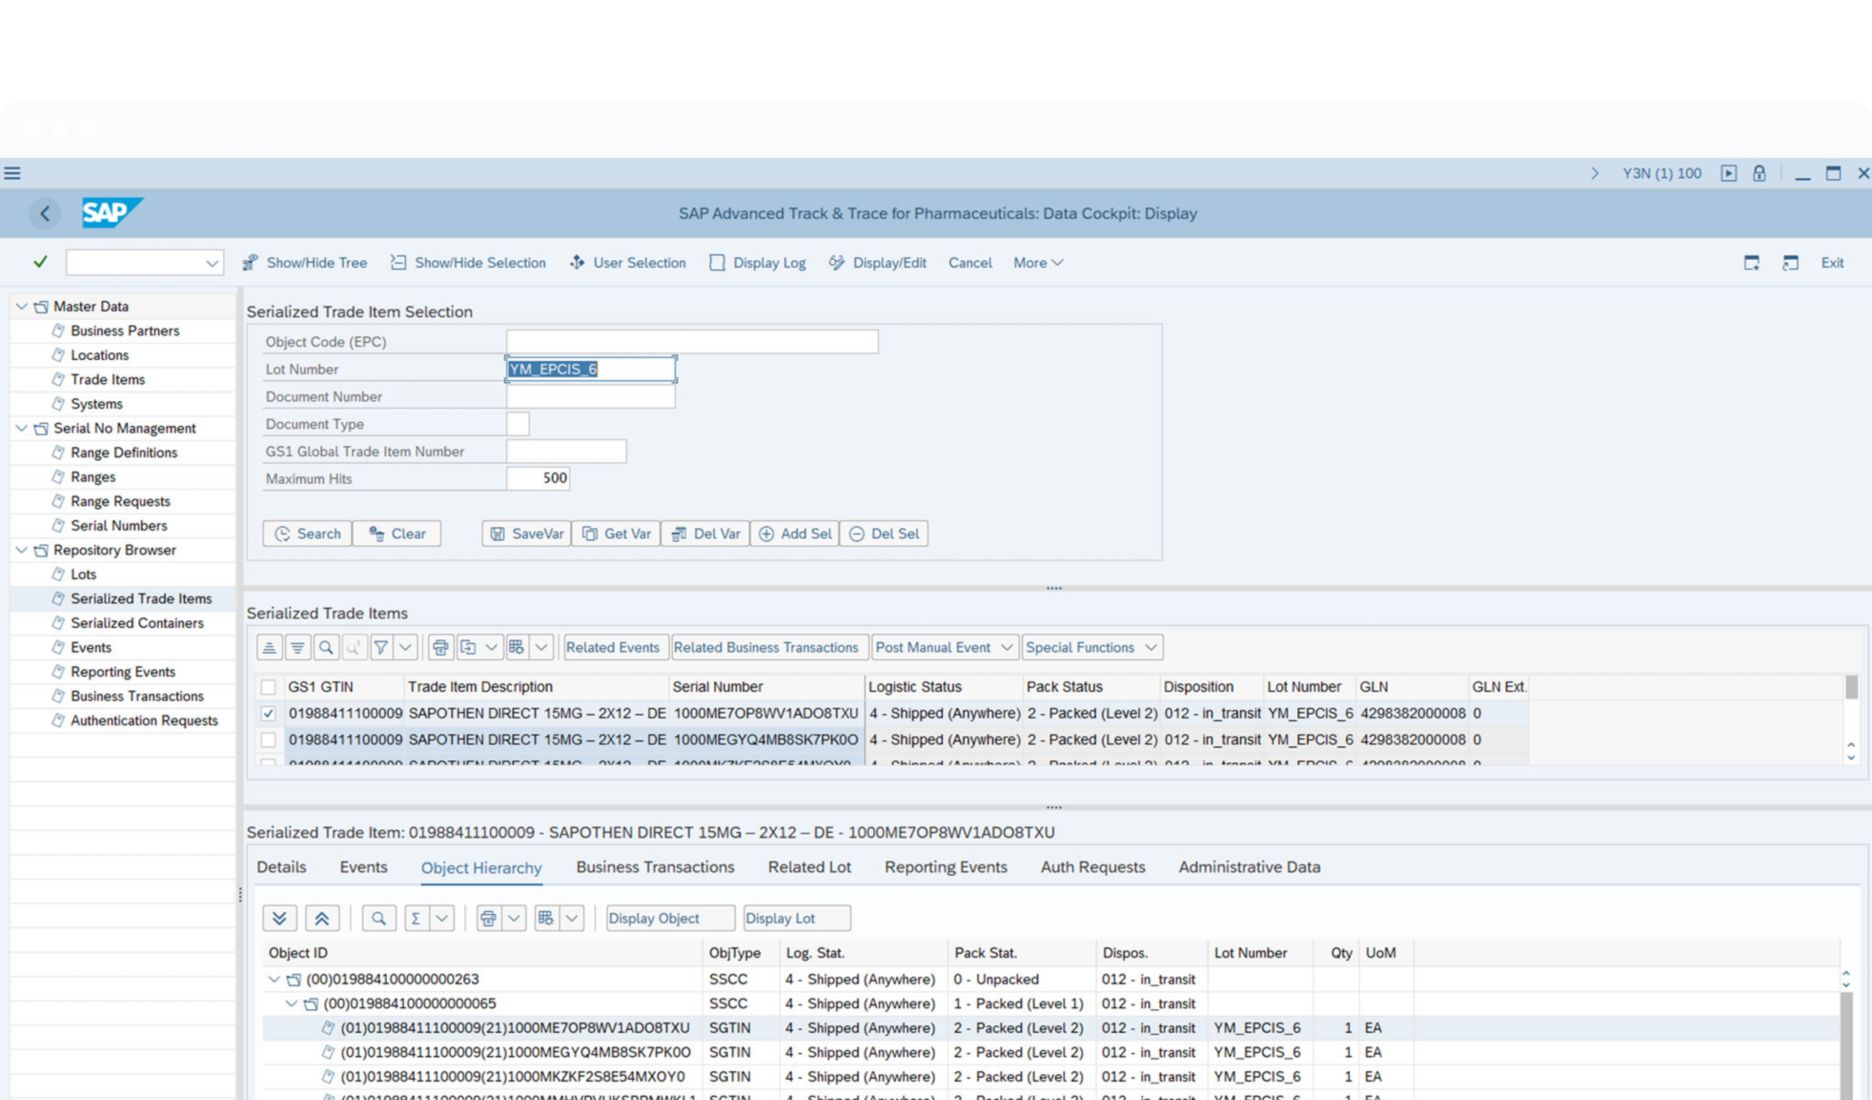Viewport: 1872px width, 1100px height.
Task: Click the Object Code (EPC) input field
Action: (x=691, y=341)
